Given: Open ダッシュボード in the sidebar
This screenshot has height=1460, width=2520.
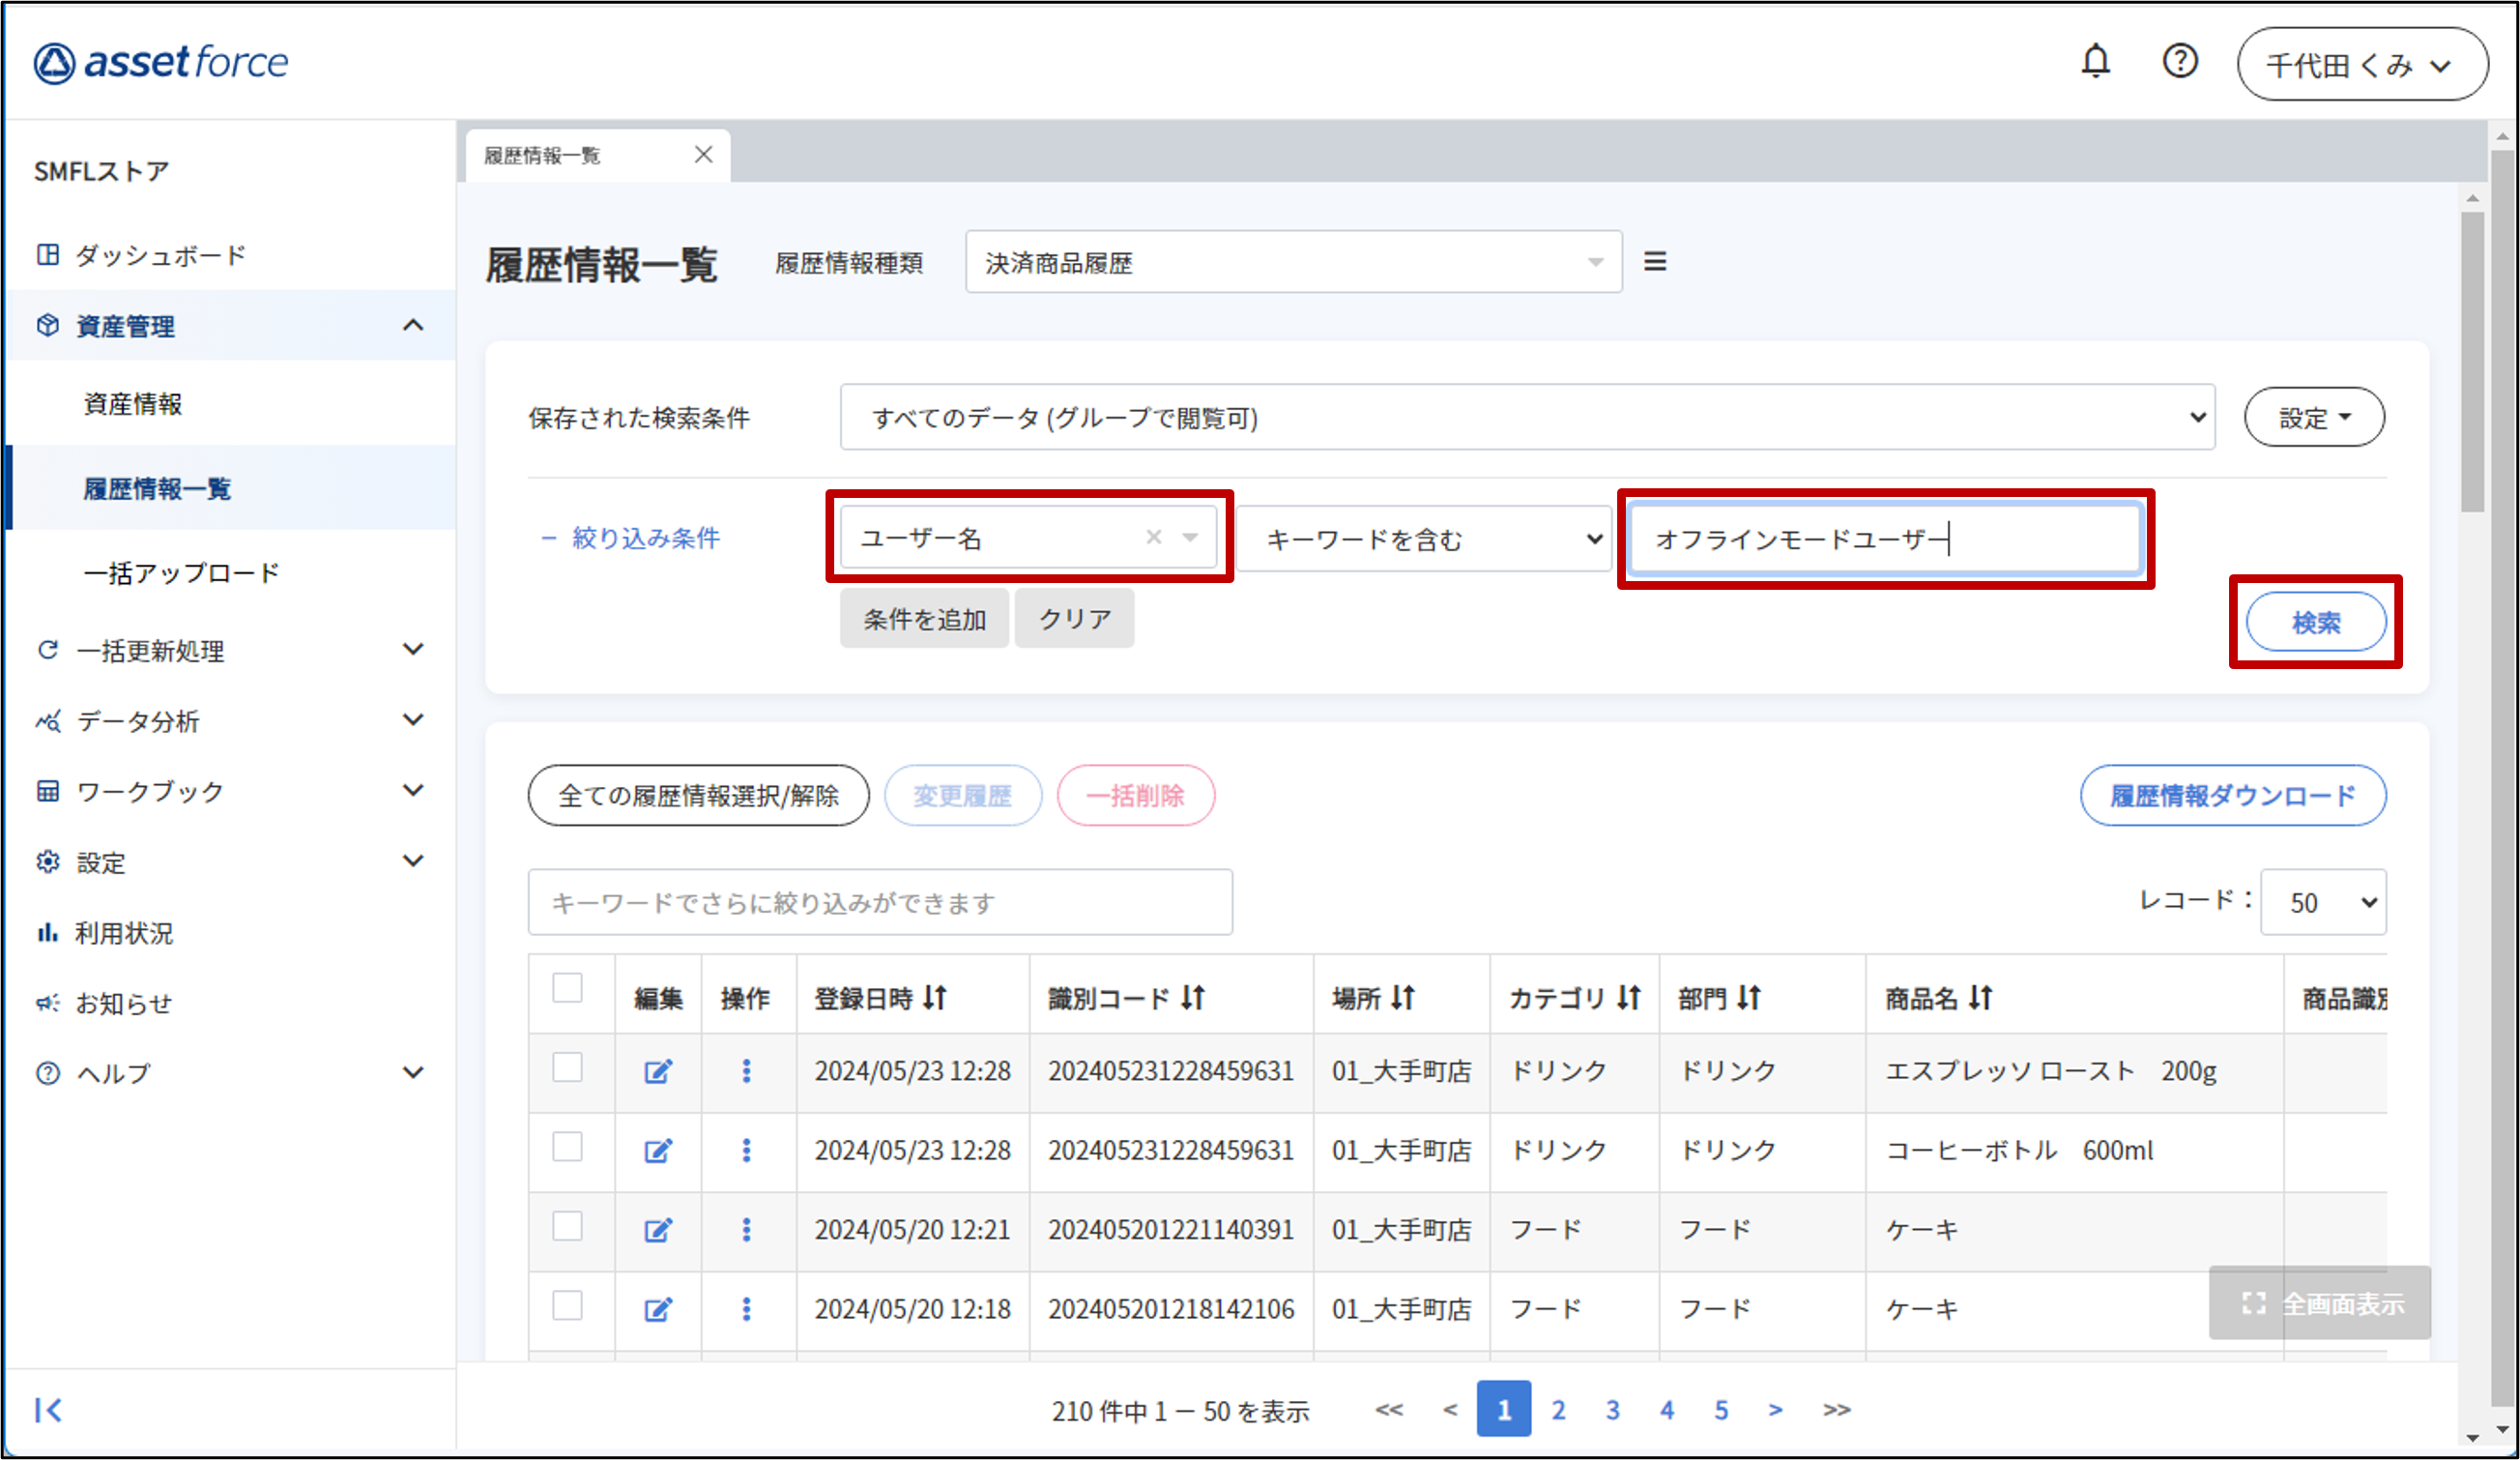Looking at the screenshot, I should (160, 255).
